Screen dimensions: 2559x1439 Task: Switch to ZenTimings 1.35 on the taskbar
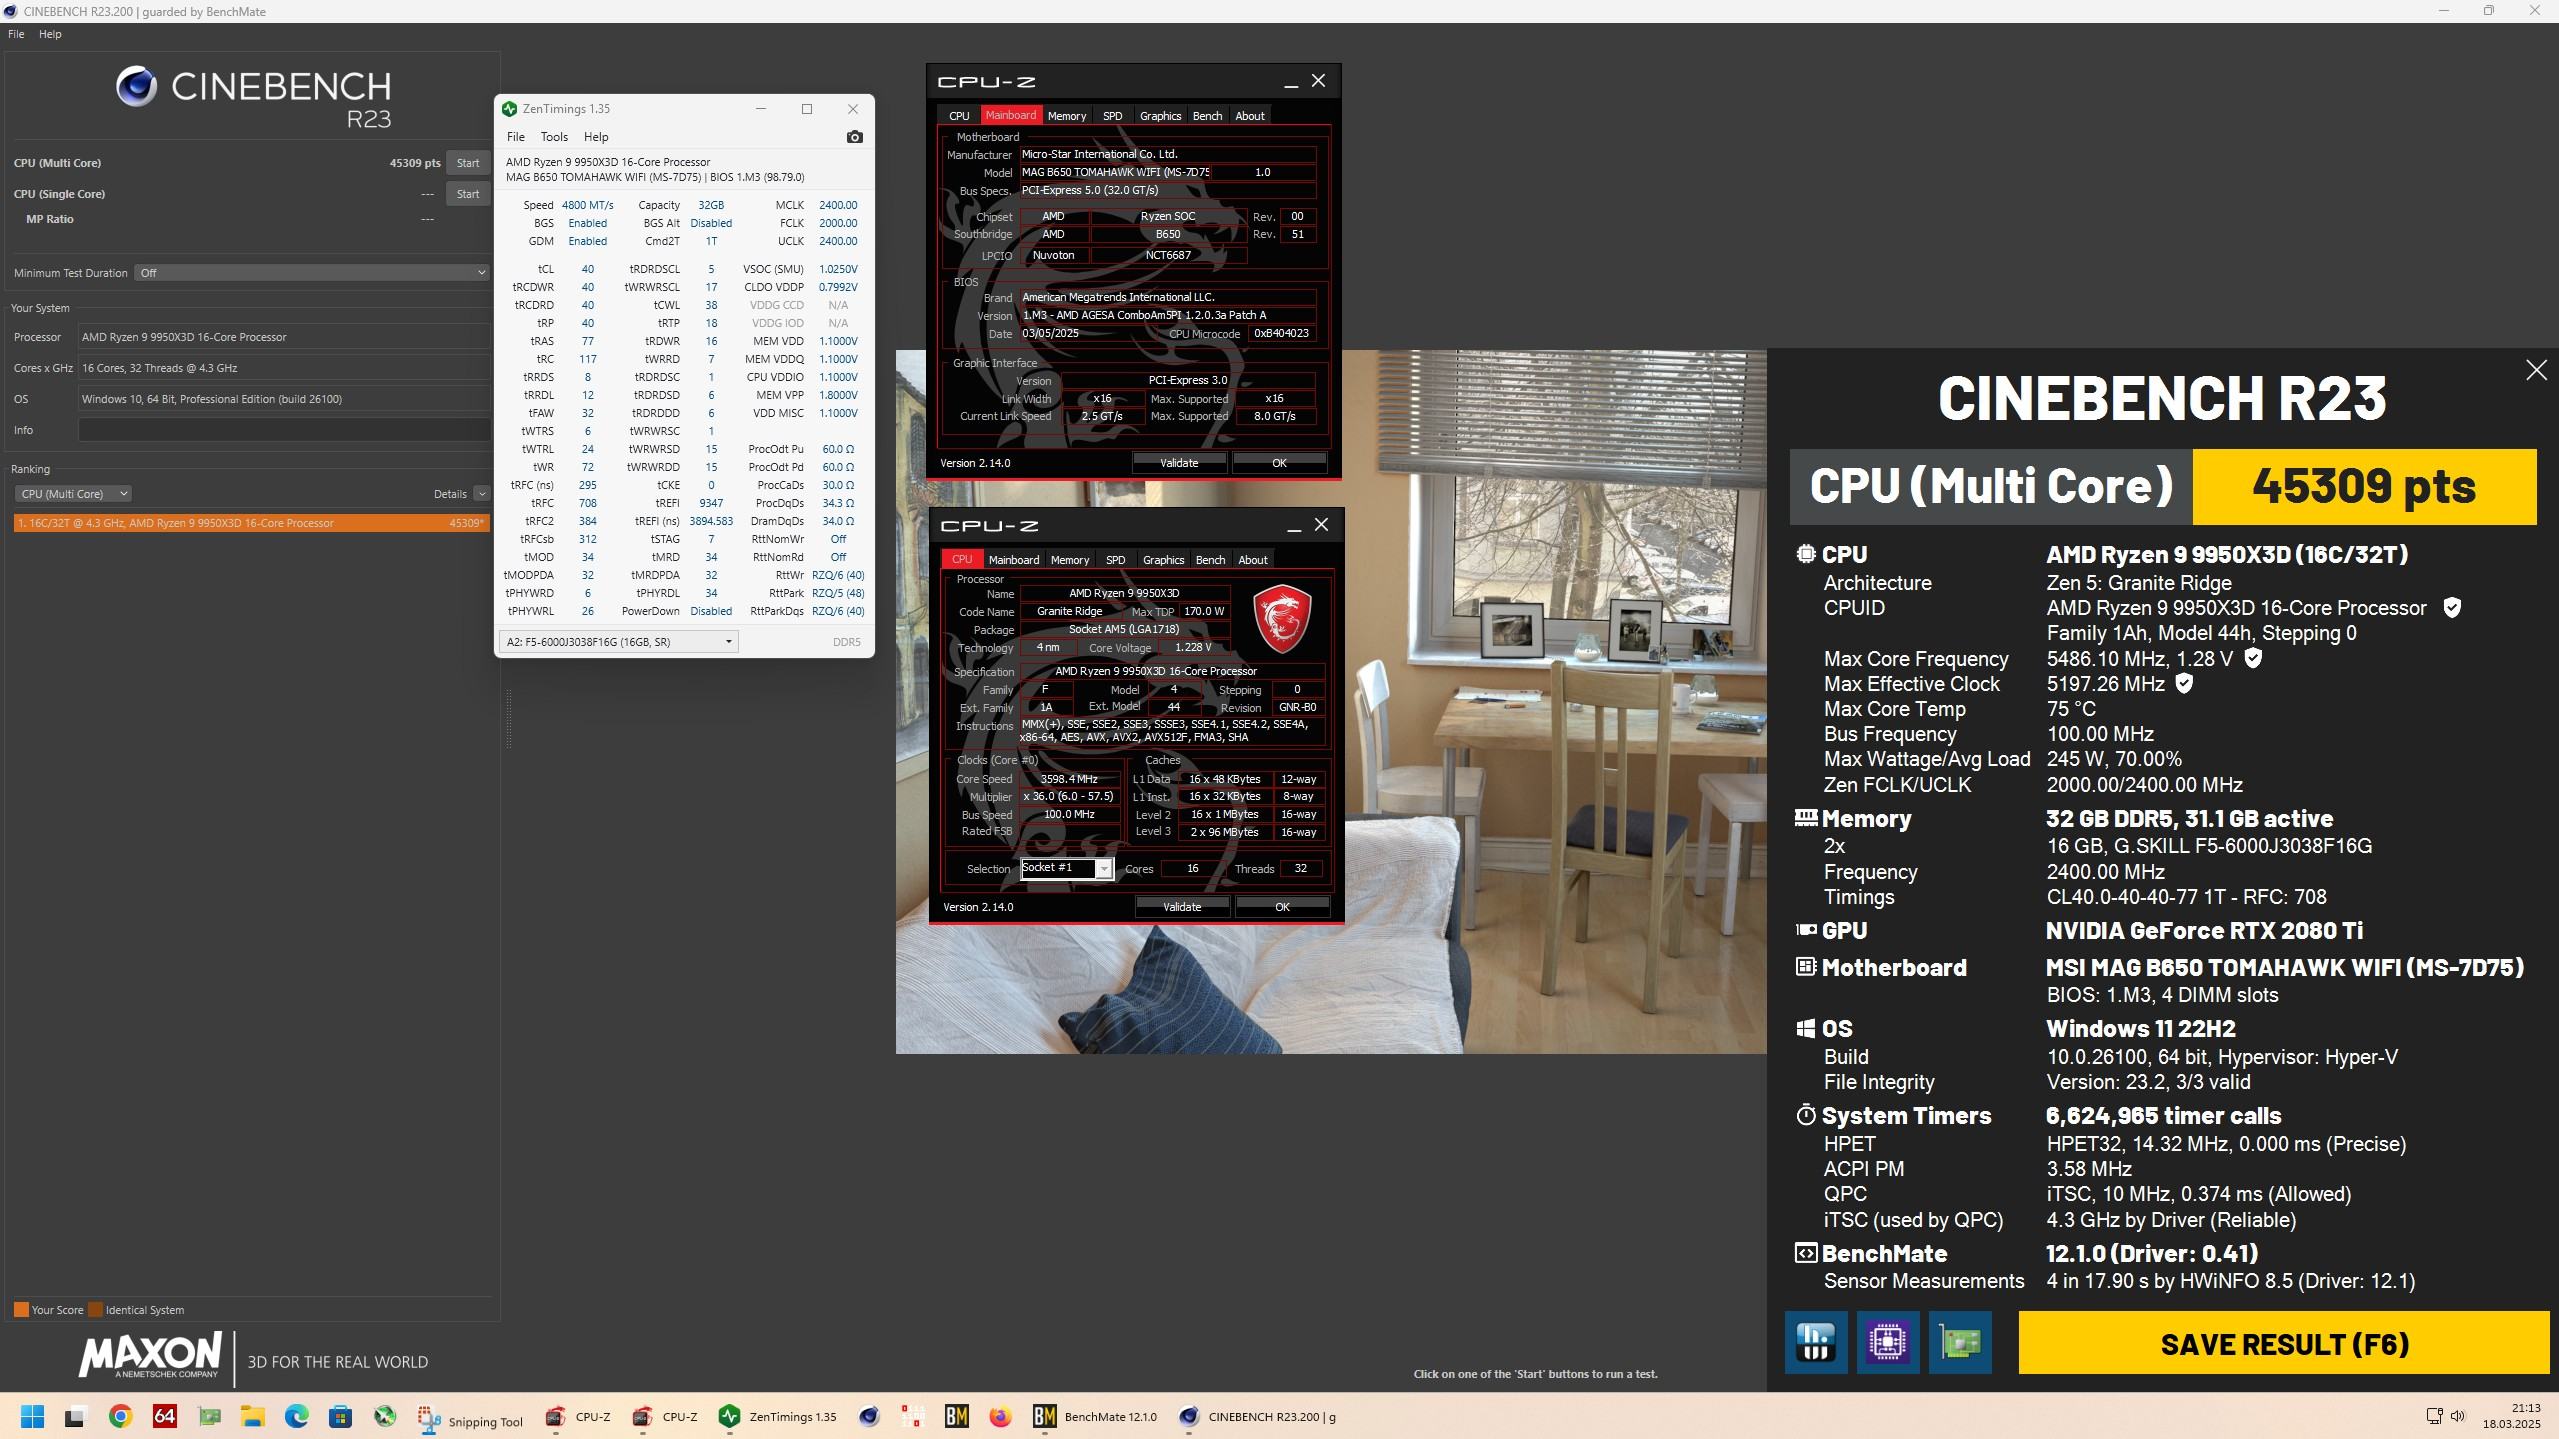[x=779, y=1417]
